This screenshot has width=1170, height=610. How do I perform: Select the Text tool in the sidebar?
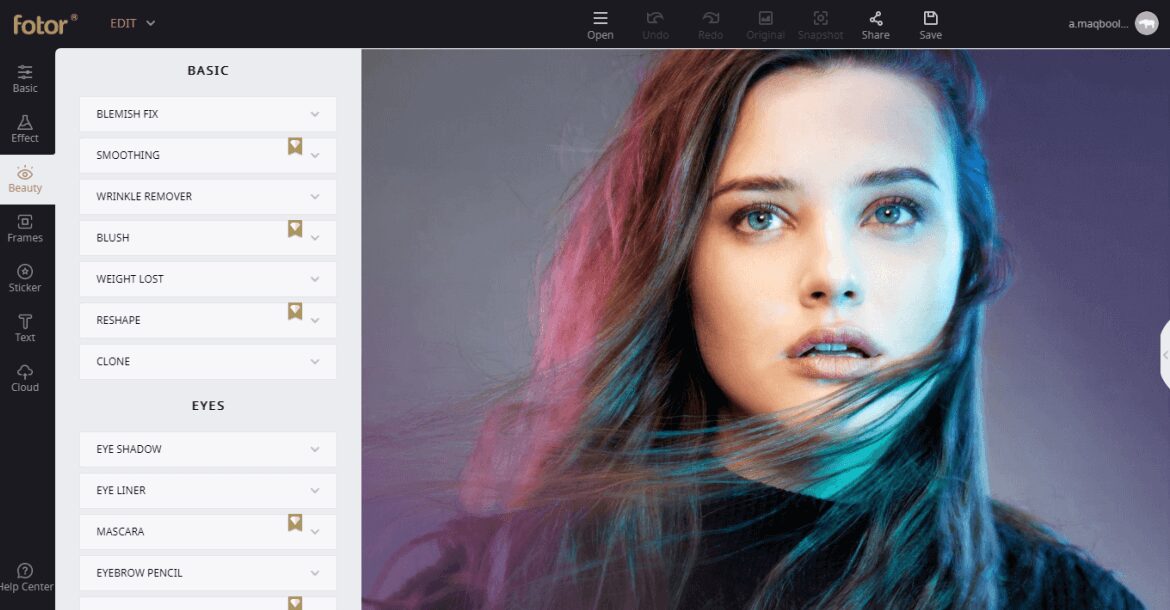coord(24,328)
